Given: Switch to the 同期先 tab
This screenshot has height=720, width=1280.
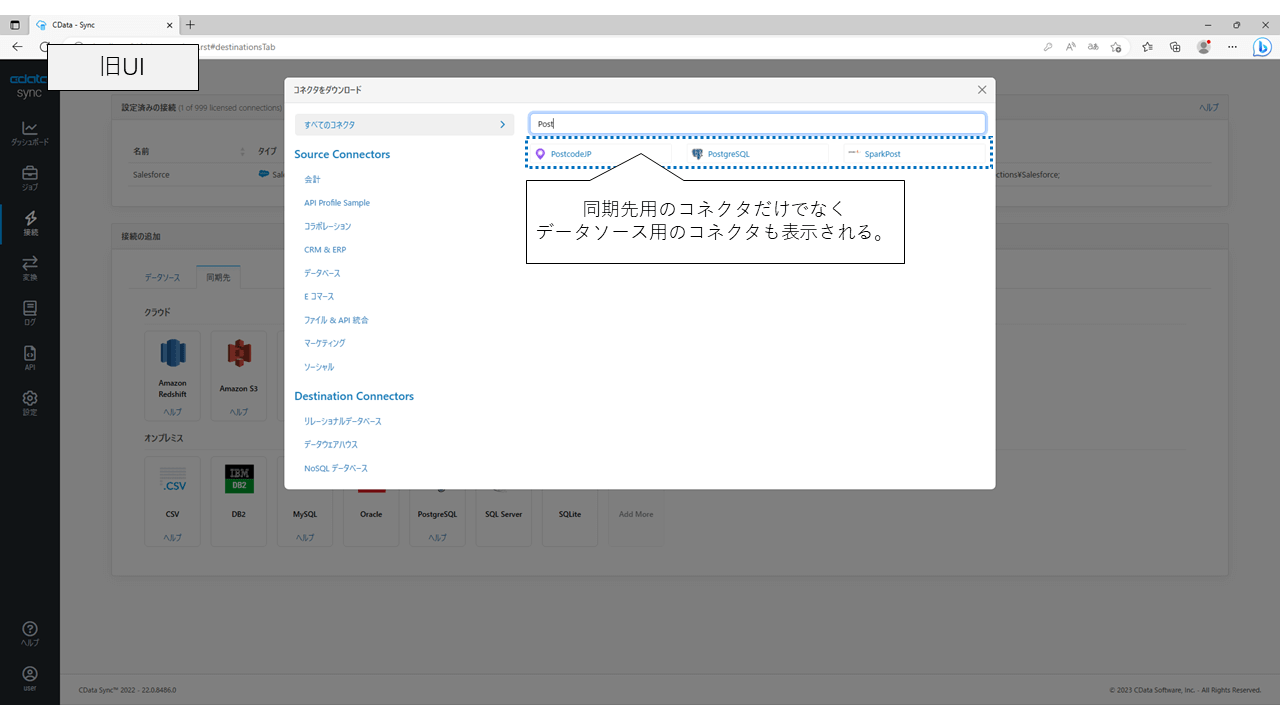Looking at the screenshot, I should (x=218, y=277).
